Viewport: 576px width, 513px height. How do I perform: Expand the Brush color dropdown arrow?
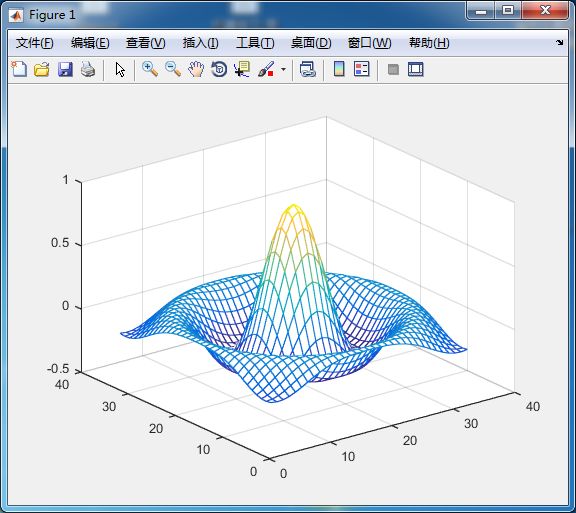[283, 69]
